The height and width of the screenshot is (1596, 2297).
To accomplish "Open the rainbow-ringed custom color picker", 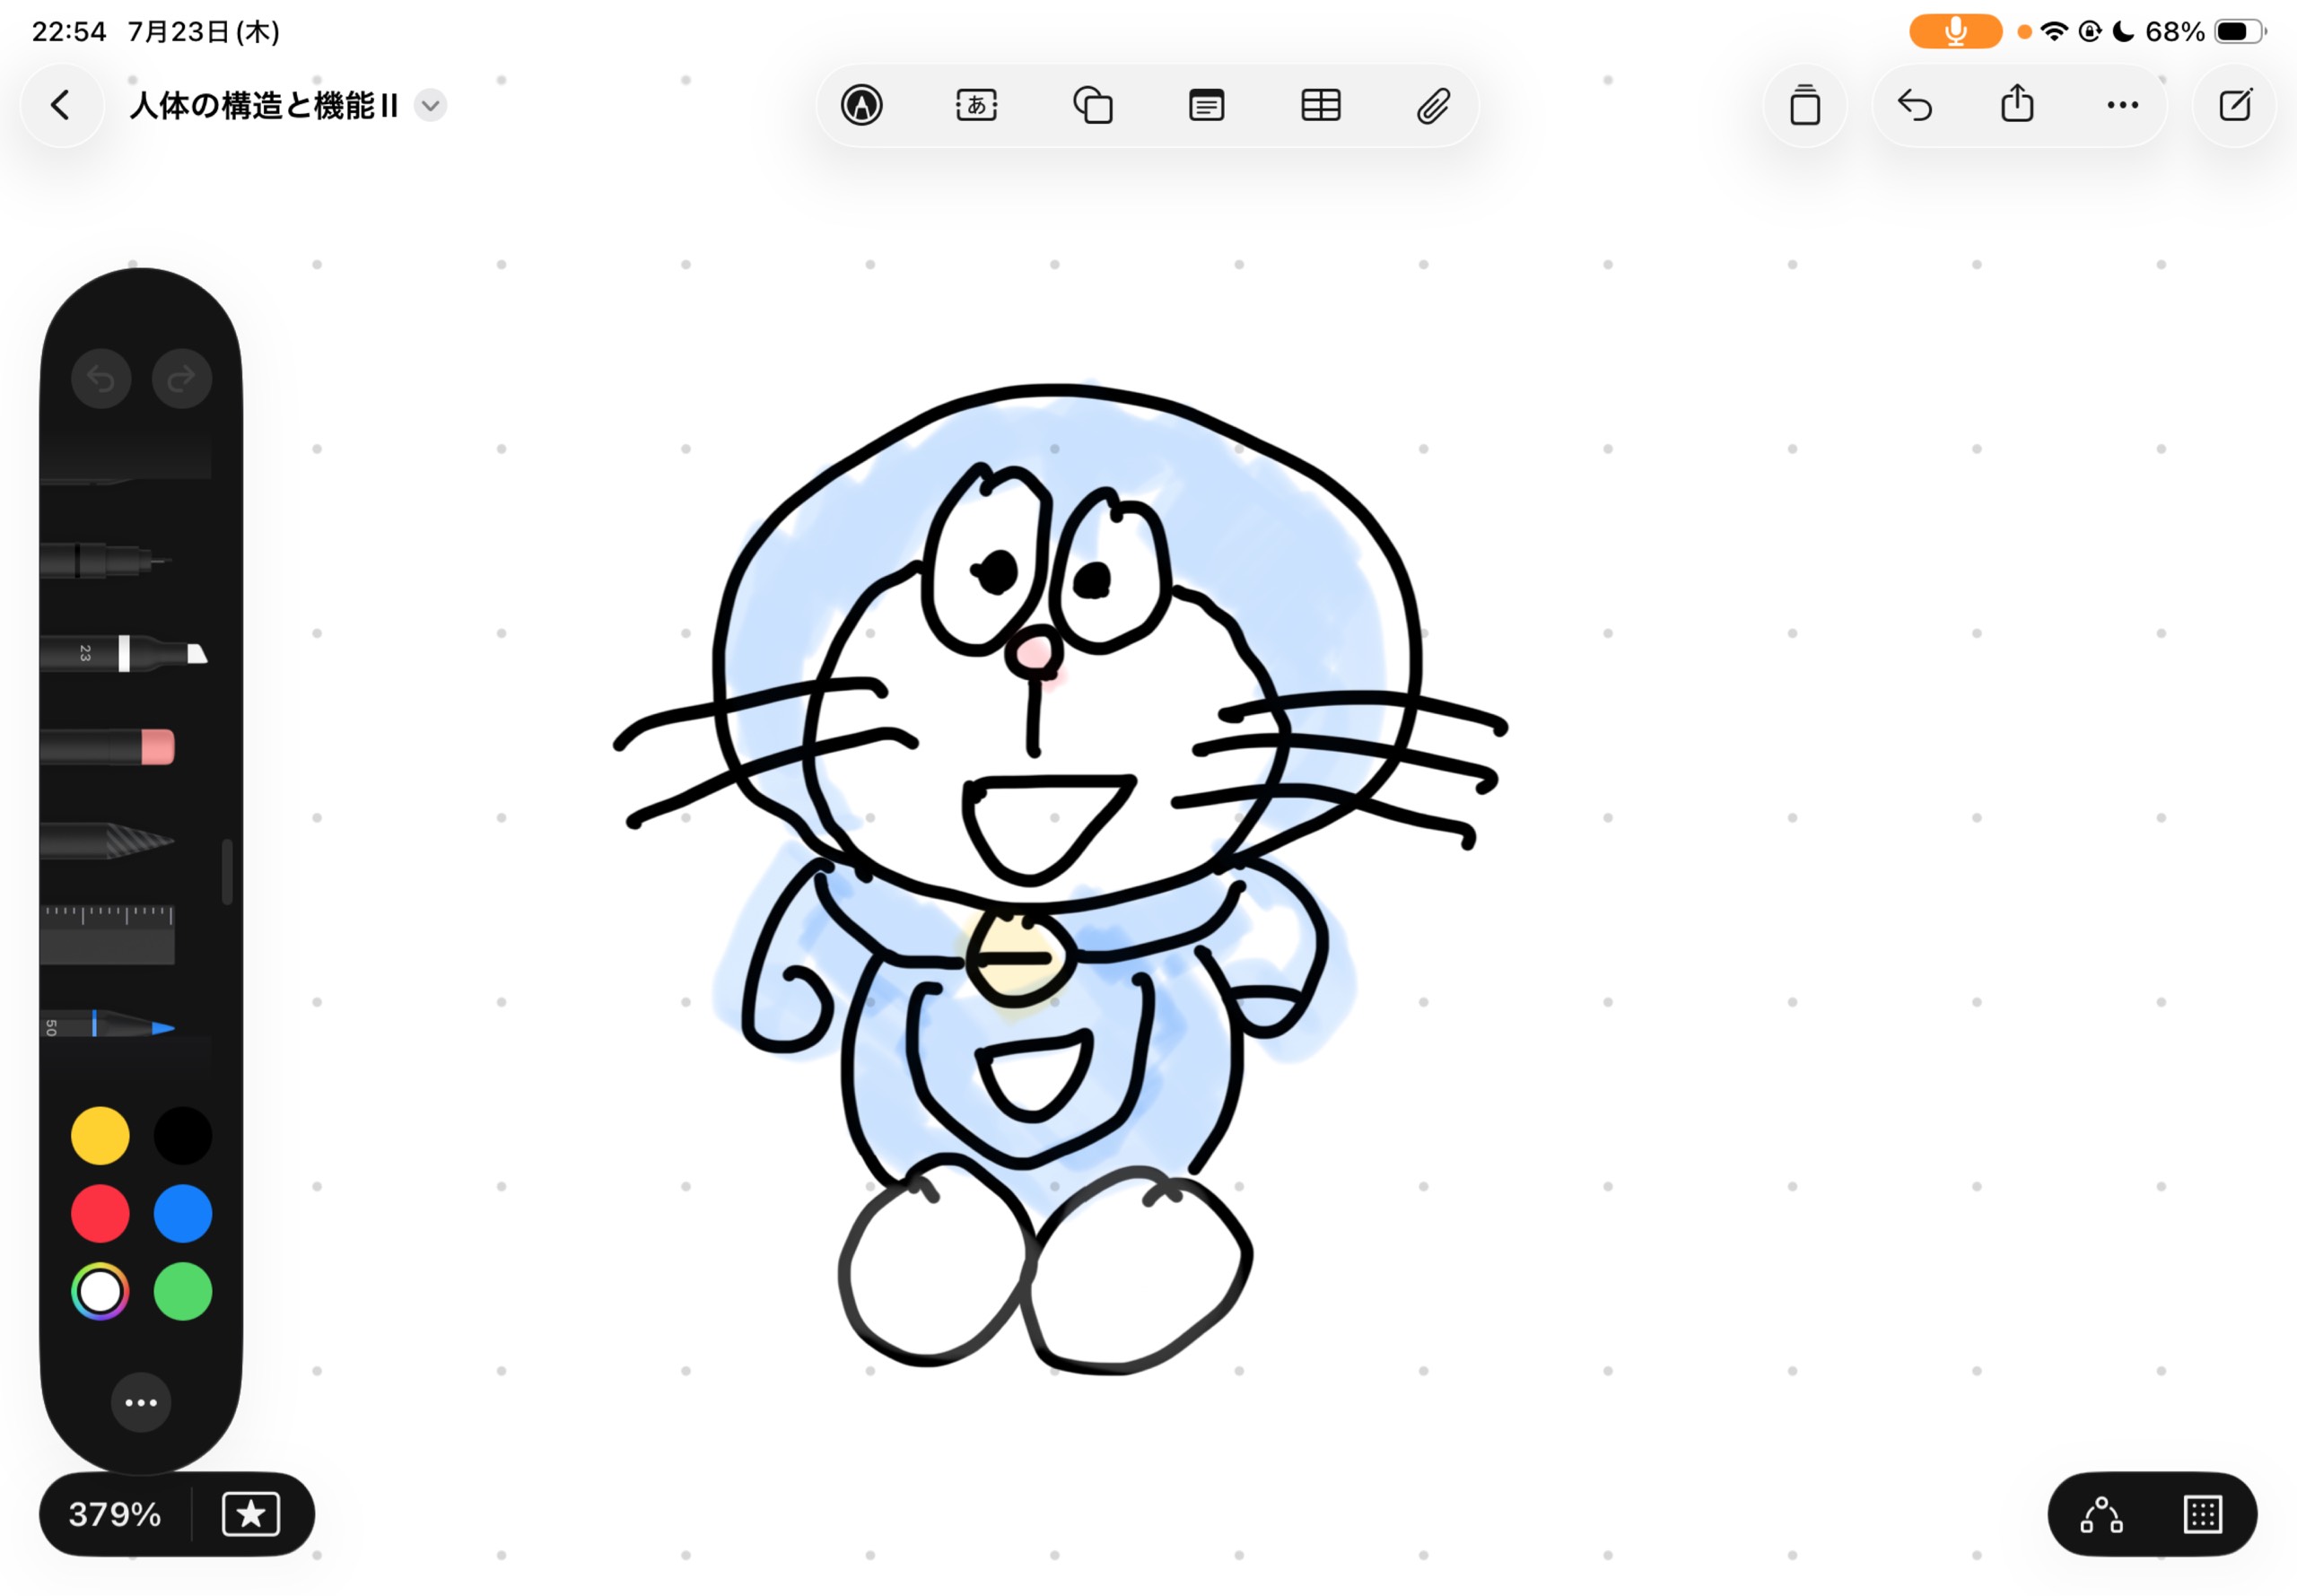I will click(100, 1291).
